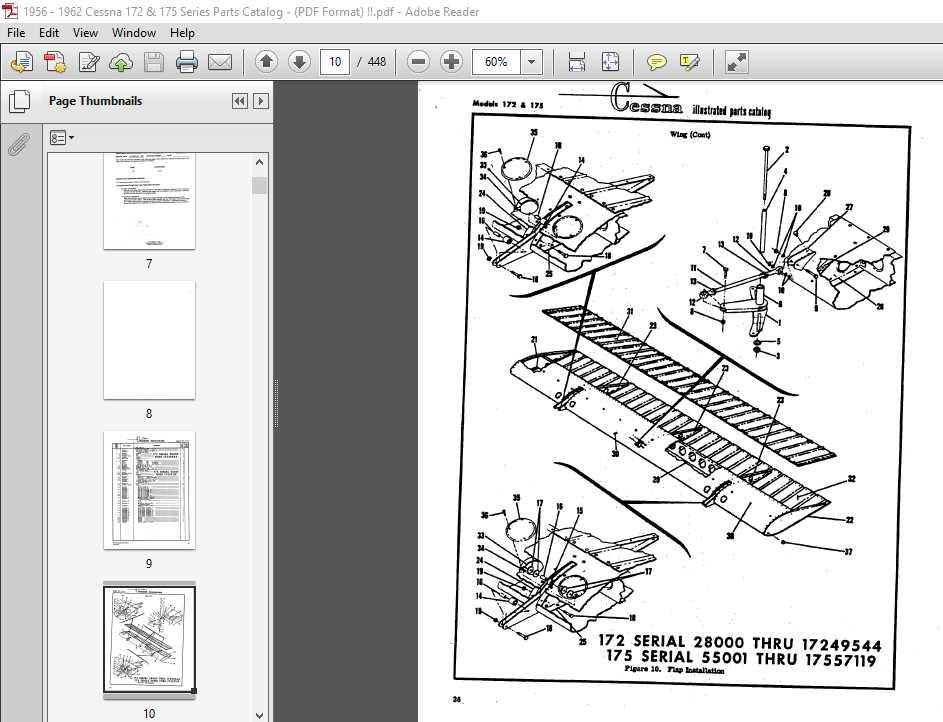Select the page 9 thumbnail
Viewport: 943px width, 722px height.
click(x=149, y=490)
